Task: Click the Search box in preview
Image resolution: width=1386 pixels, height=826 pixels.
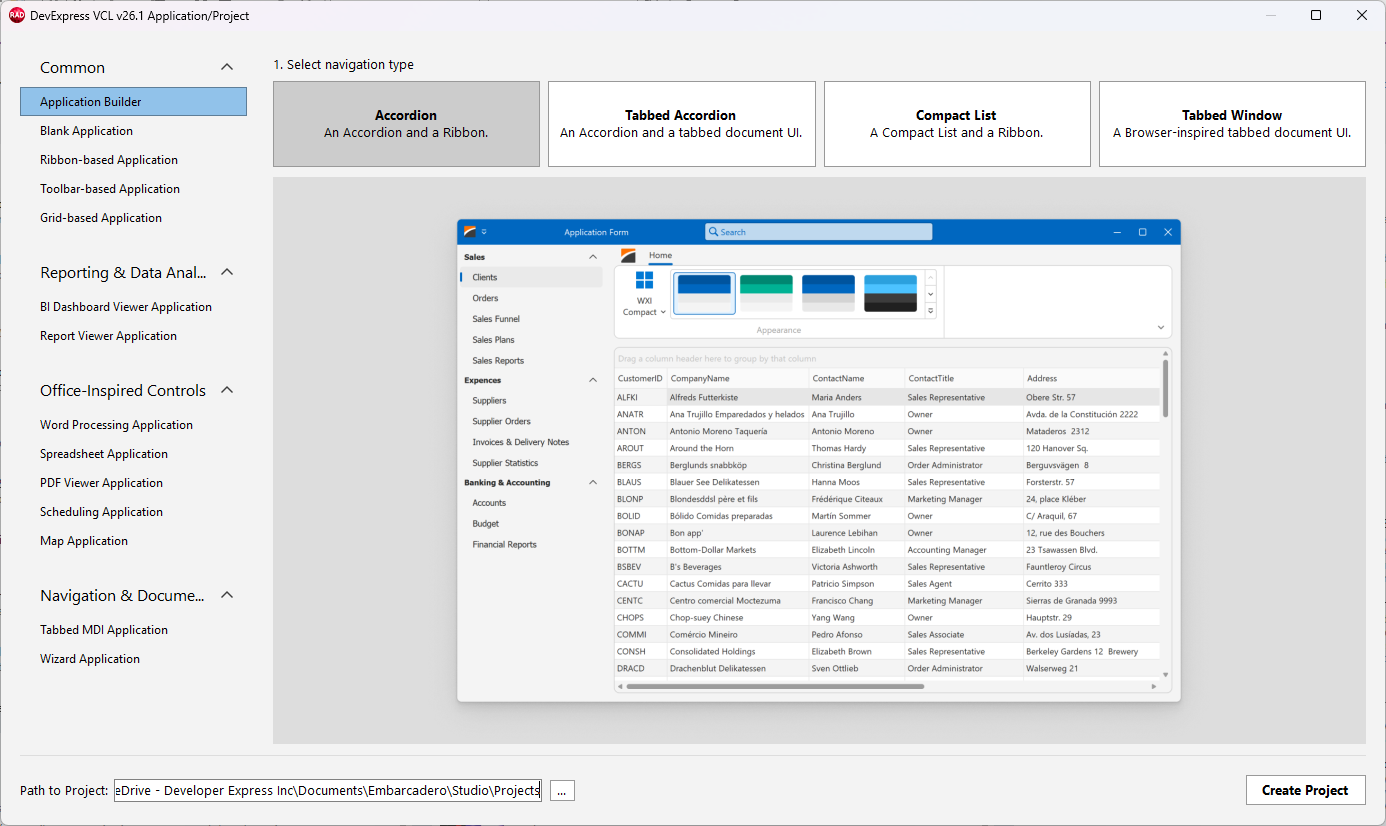Action: (x=818, y=232)
